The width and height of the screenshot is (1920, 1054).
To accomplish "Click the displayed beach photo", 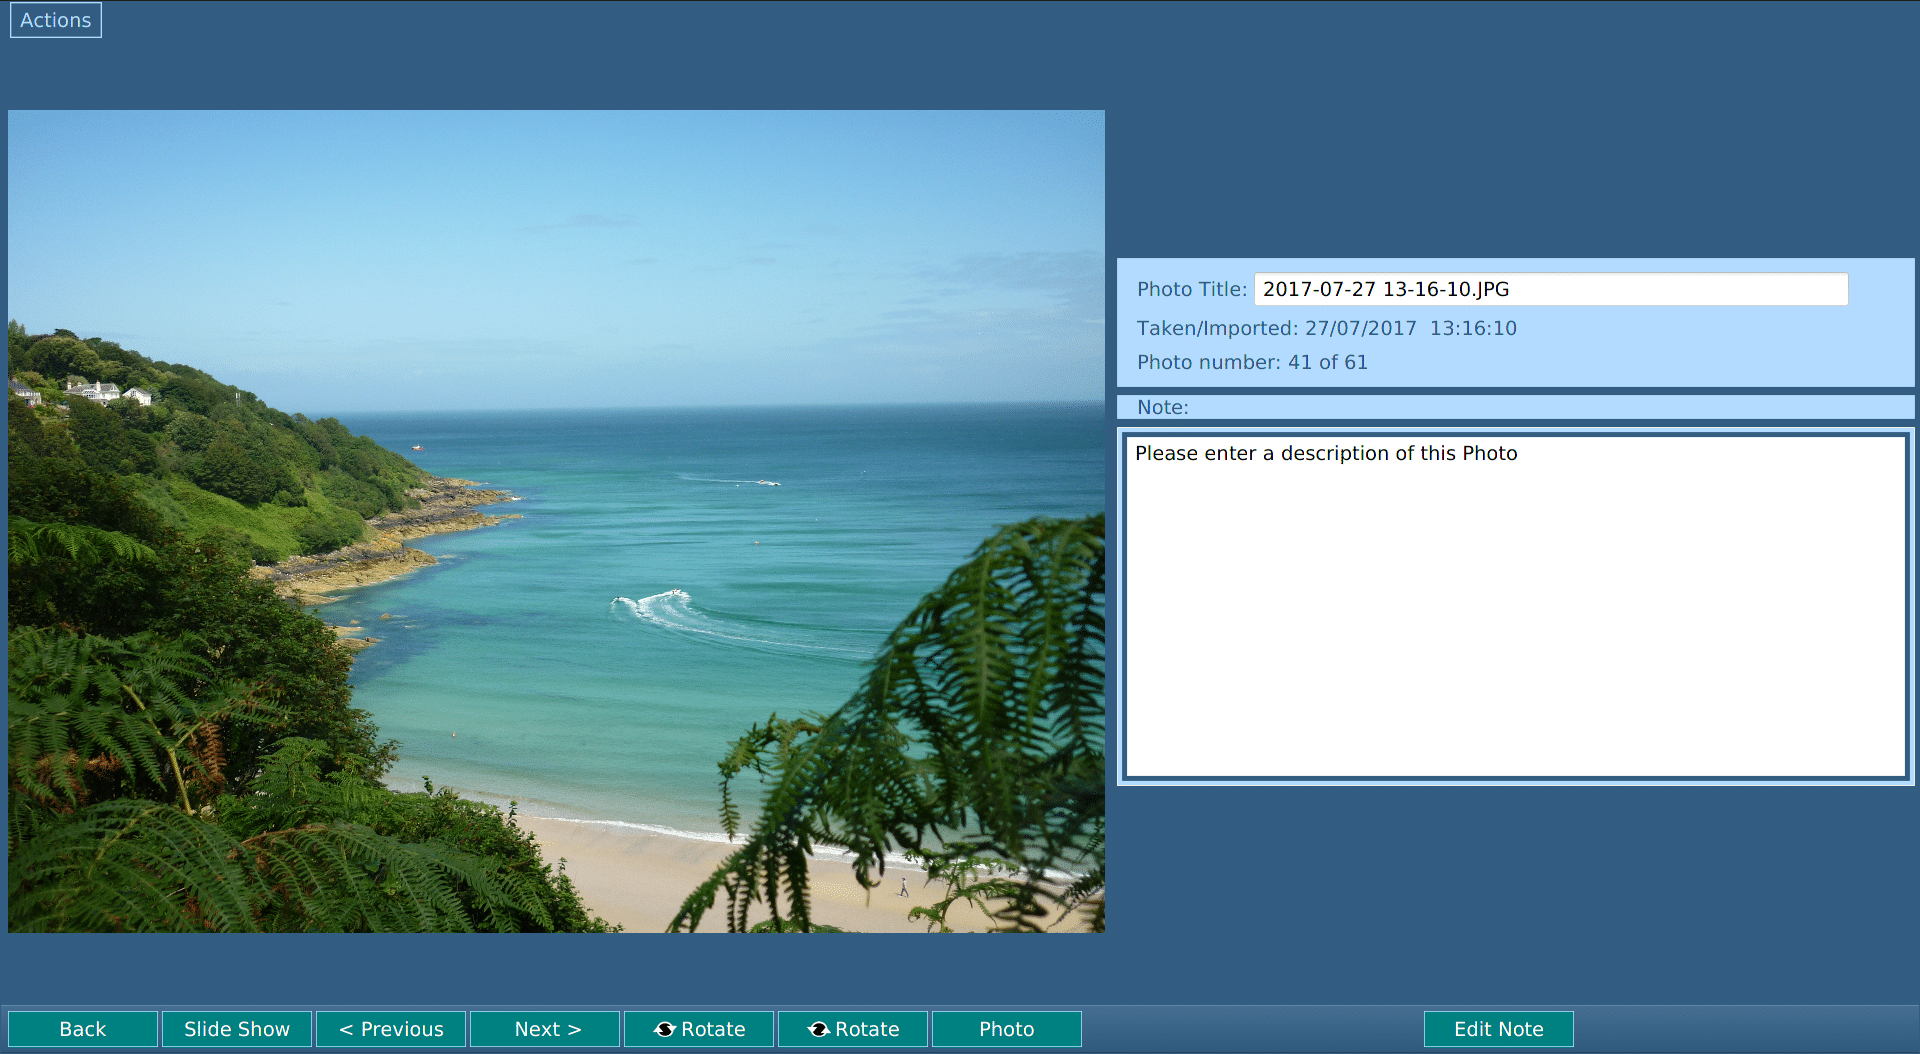I will click(x=556, y=521).
